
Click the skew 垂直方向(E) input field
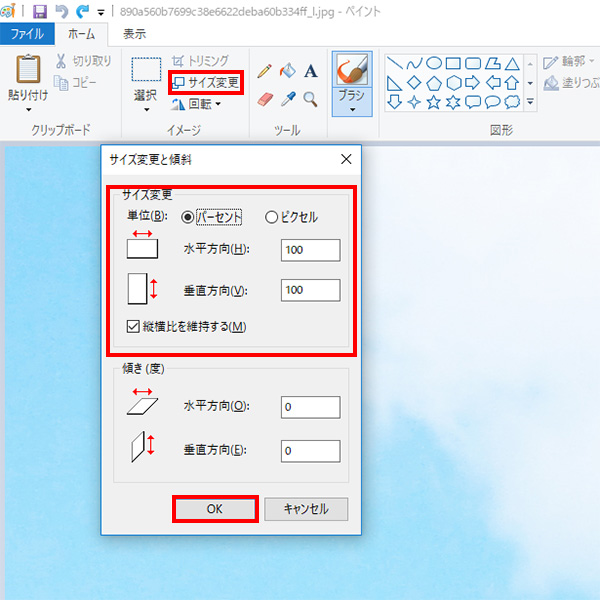(310, 451)
